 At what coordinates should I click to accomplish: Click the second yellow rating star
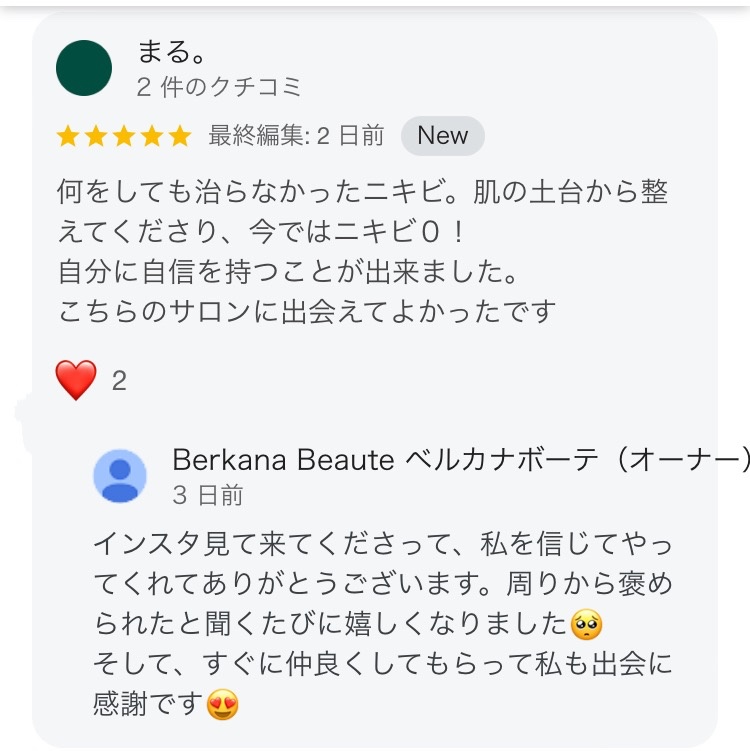click(96, 136)
